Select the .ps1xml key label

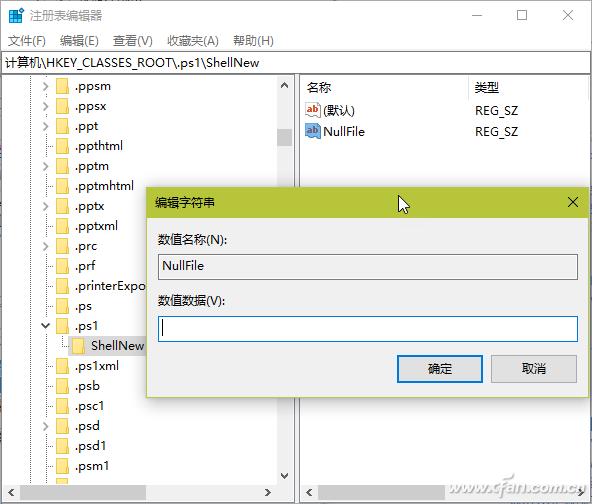(97, 366)
